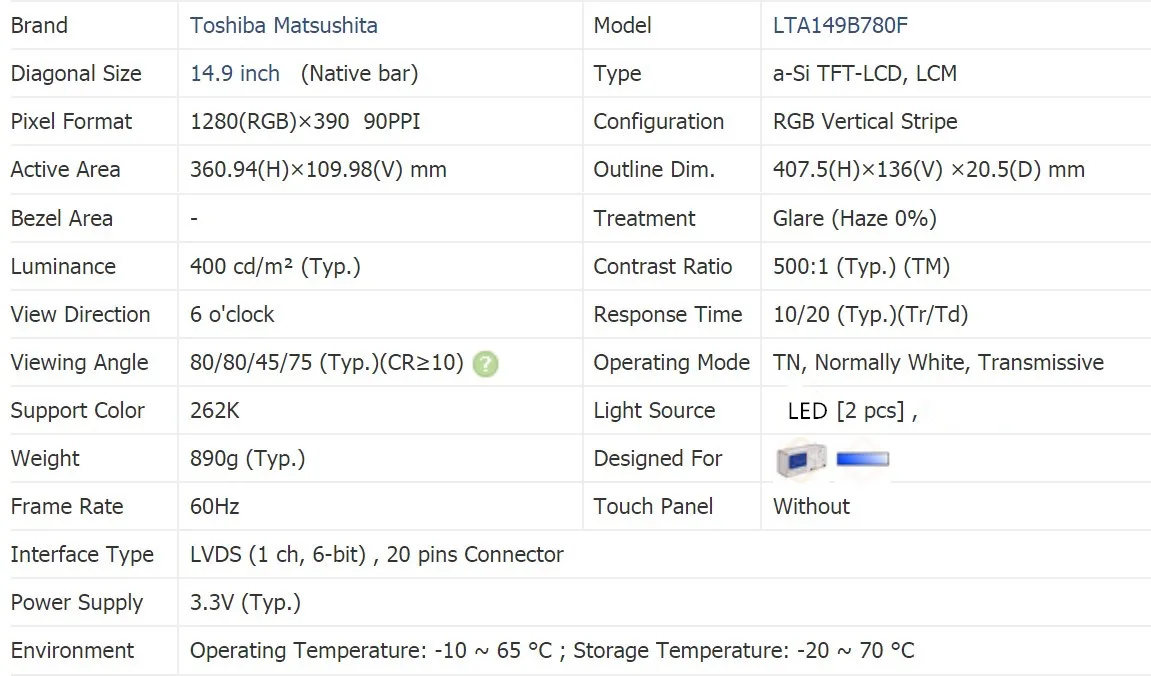This screenshot has width=1151, height=676.
Task: Follow the 14.9 inch size link
Action: [235, 73]
